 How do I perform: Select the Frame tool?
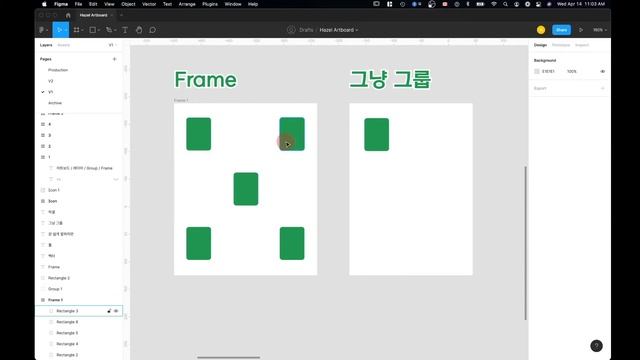[76, 30]
